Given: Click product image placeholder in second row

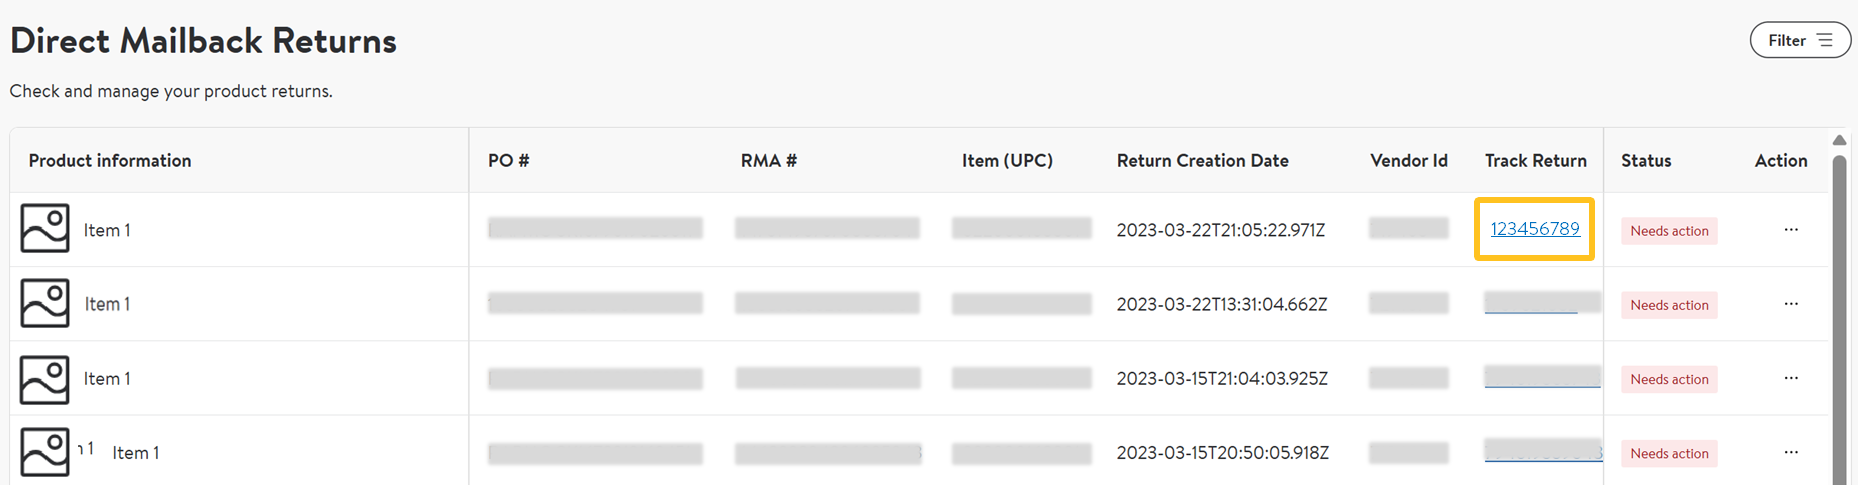Looking at the screenshot, I should (x=45, y=303).
